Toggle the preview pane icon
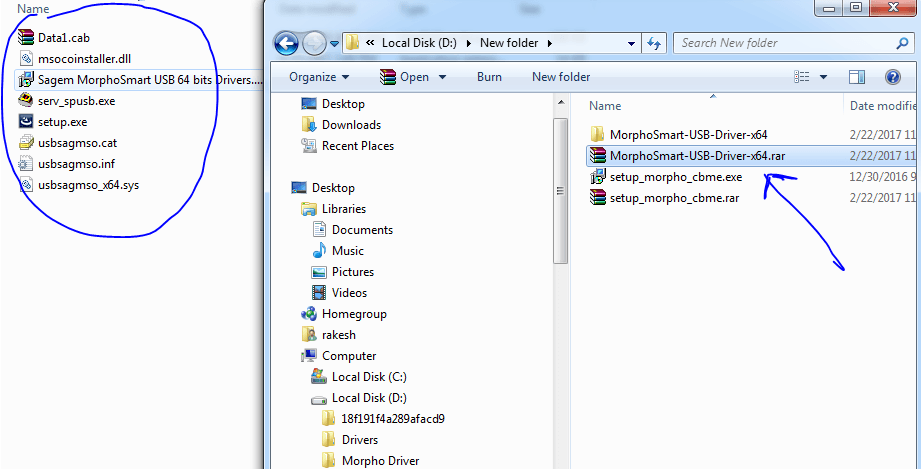 (x=857, y=77)
